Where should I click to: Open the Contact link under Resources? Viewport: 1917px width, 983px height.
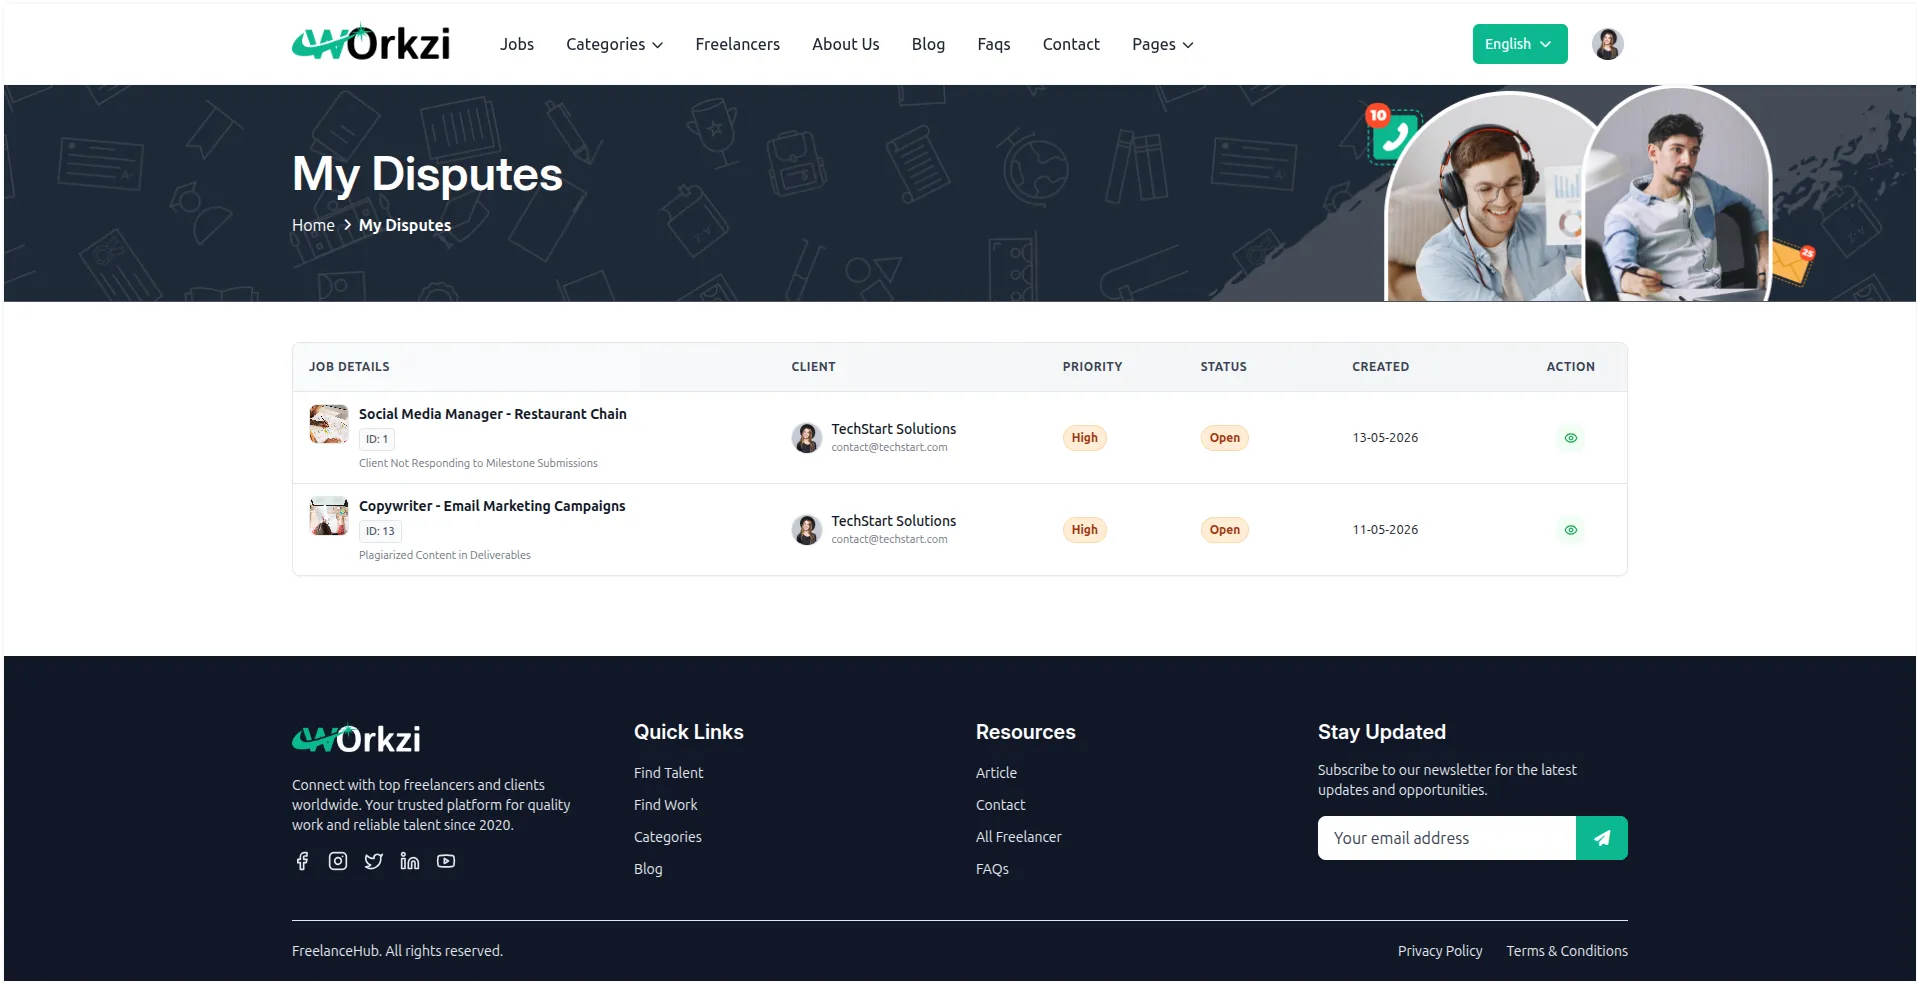1000,805
